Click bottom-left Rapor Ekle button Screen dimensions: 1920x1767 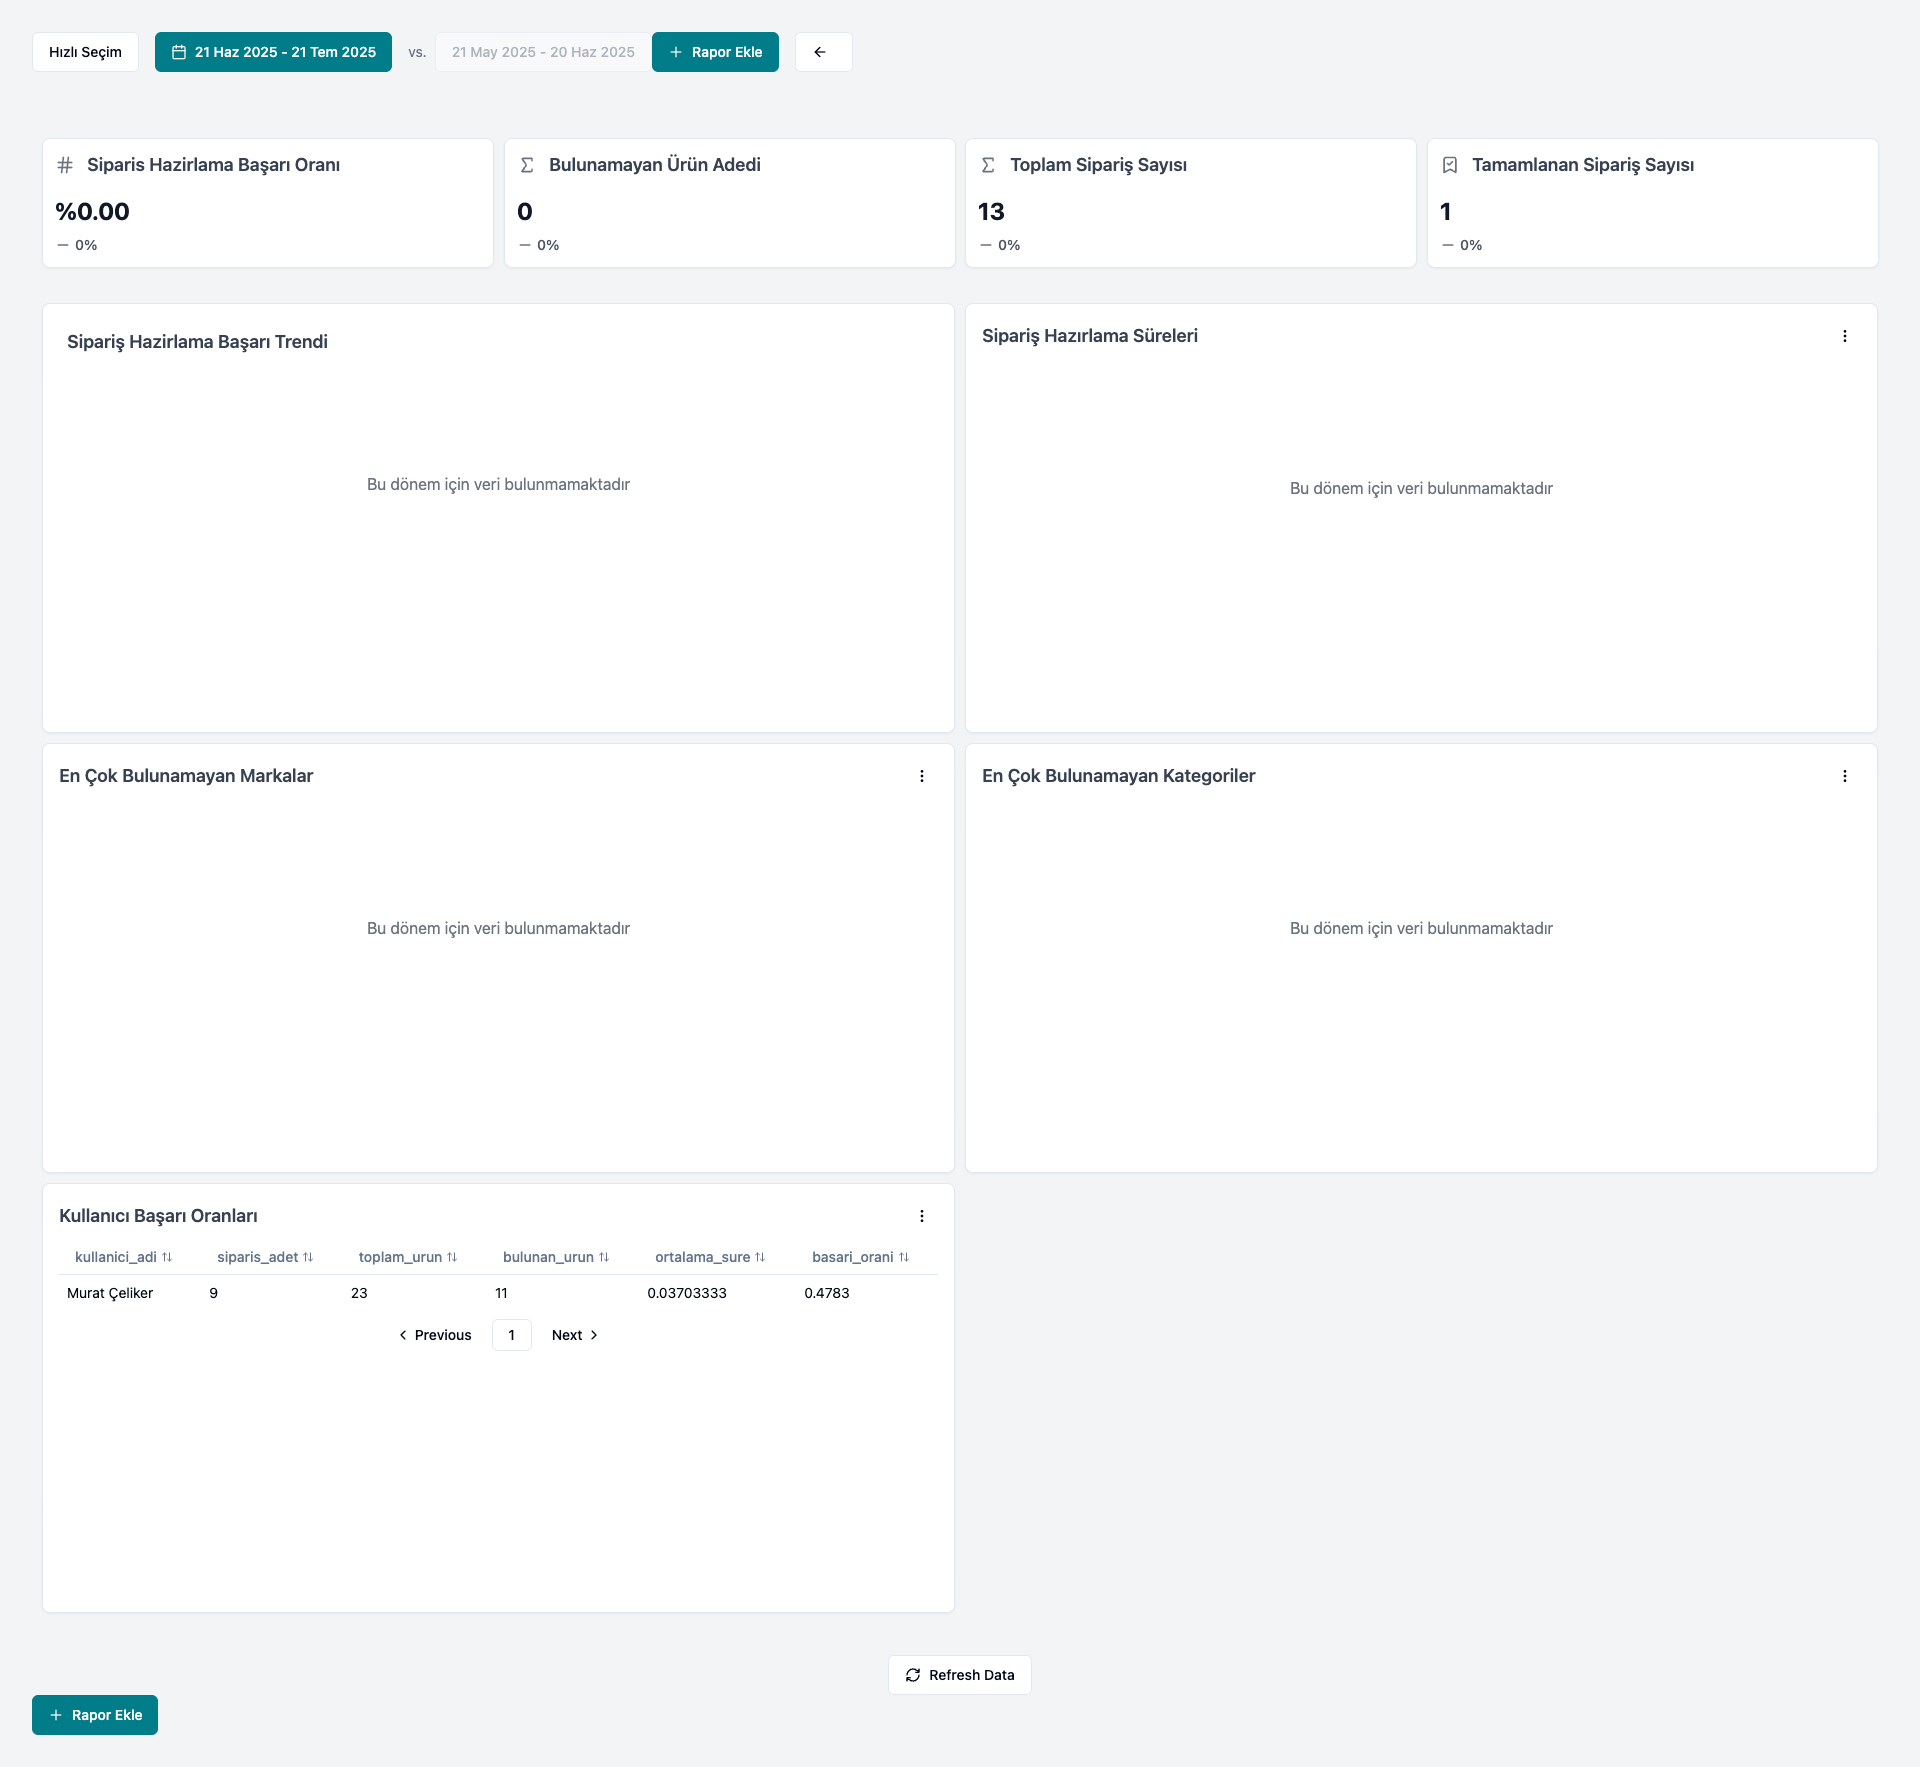pos(95,1715)
